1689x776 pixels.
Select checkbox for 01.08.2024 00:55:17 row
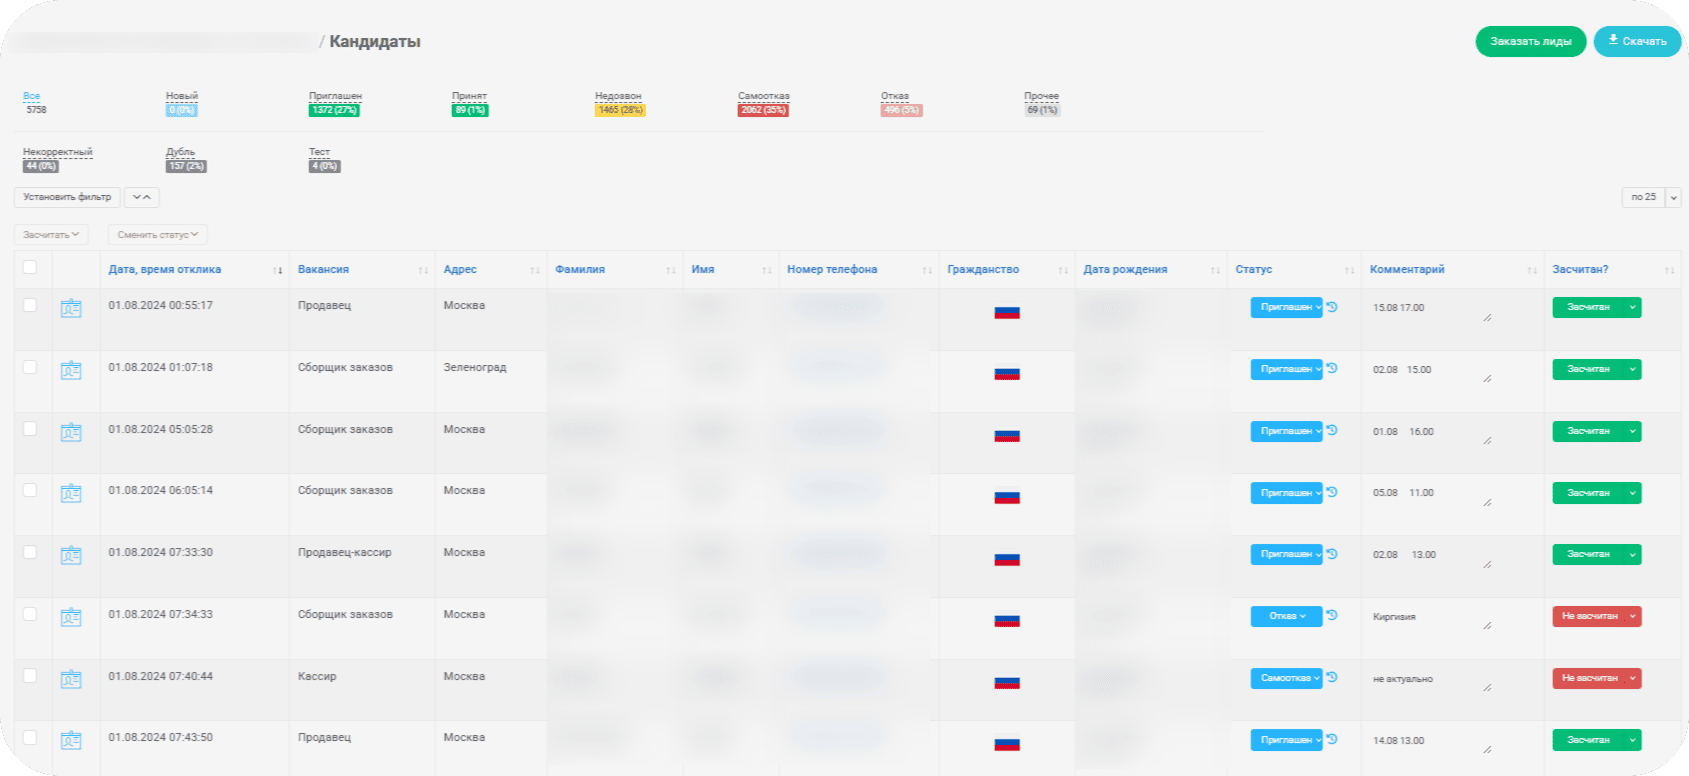click(x=30, y=305)
